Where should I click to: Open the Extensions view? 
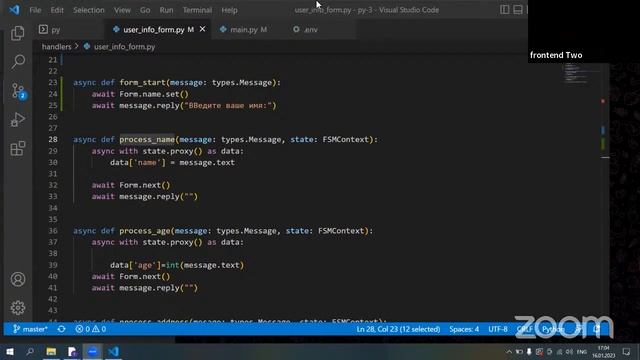18,149
